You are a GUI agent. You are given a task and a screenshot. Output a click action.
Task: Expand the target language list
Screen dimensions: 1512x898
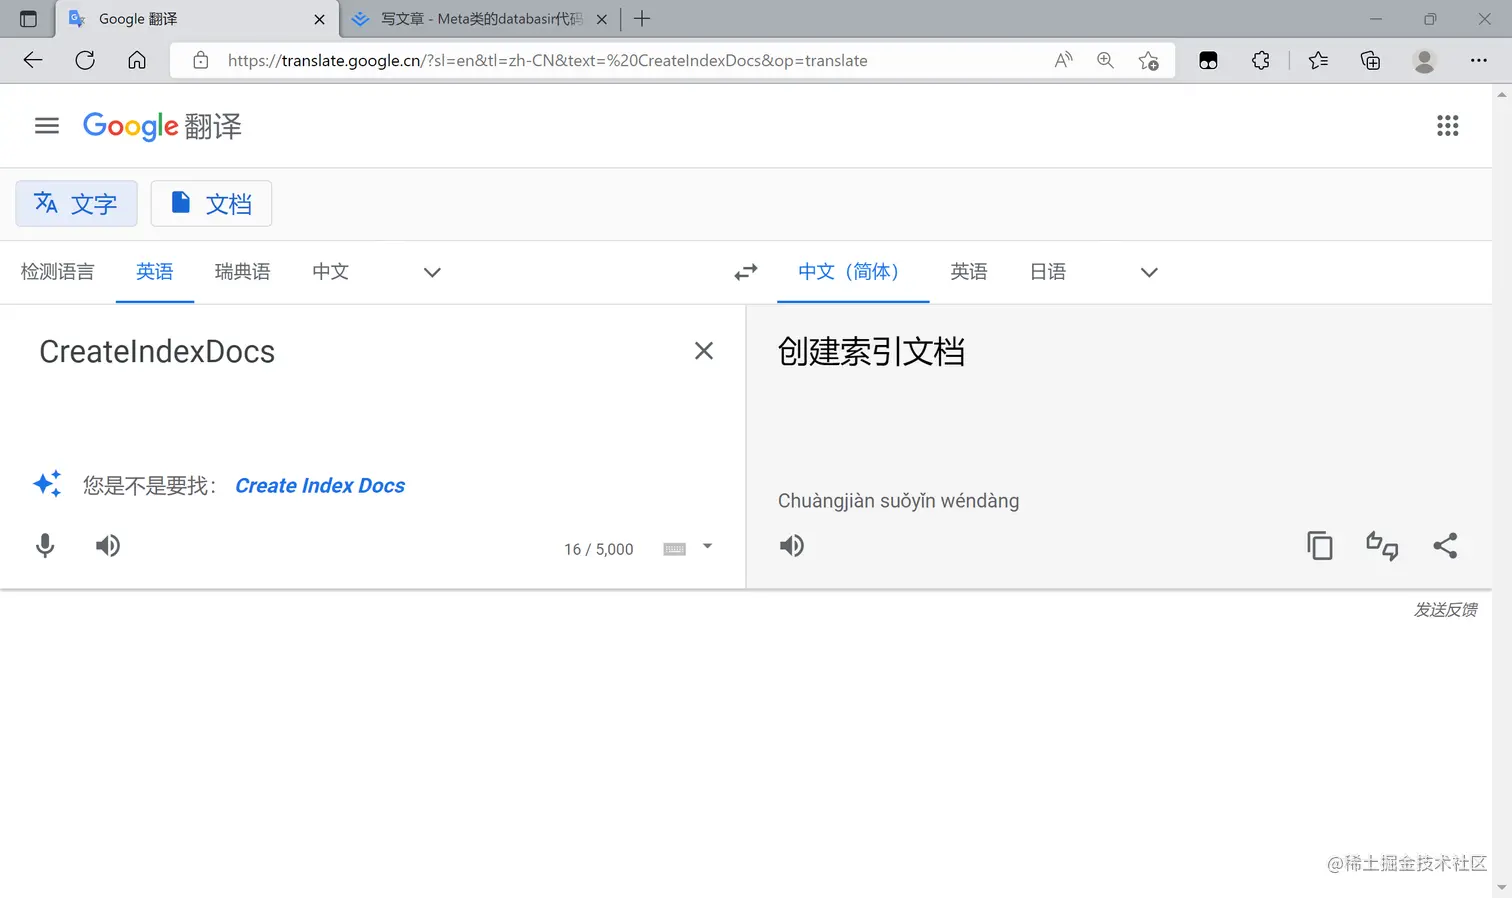coord(1149,272)
